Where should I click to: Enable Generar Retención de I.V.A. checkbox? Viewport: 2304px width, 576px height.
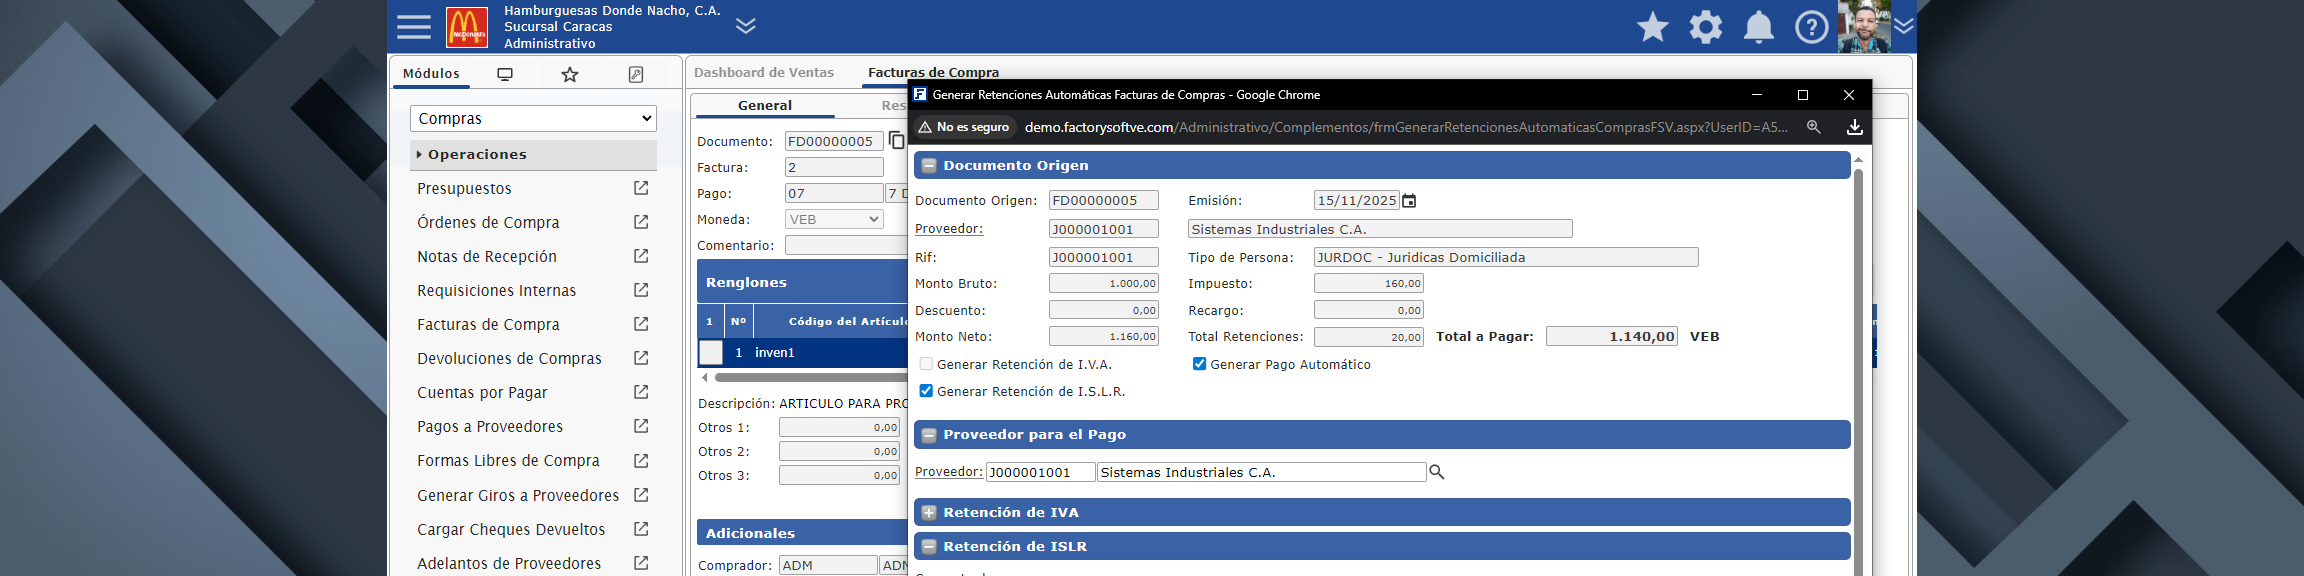point(926,364)
